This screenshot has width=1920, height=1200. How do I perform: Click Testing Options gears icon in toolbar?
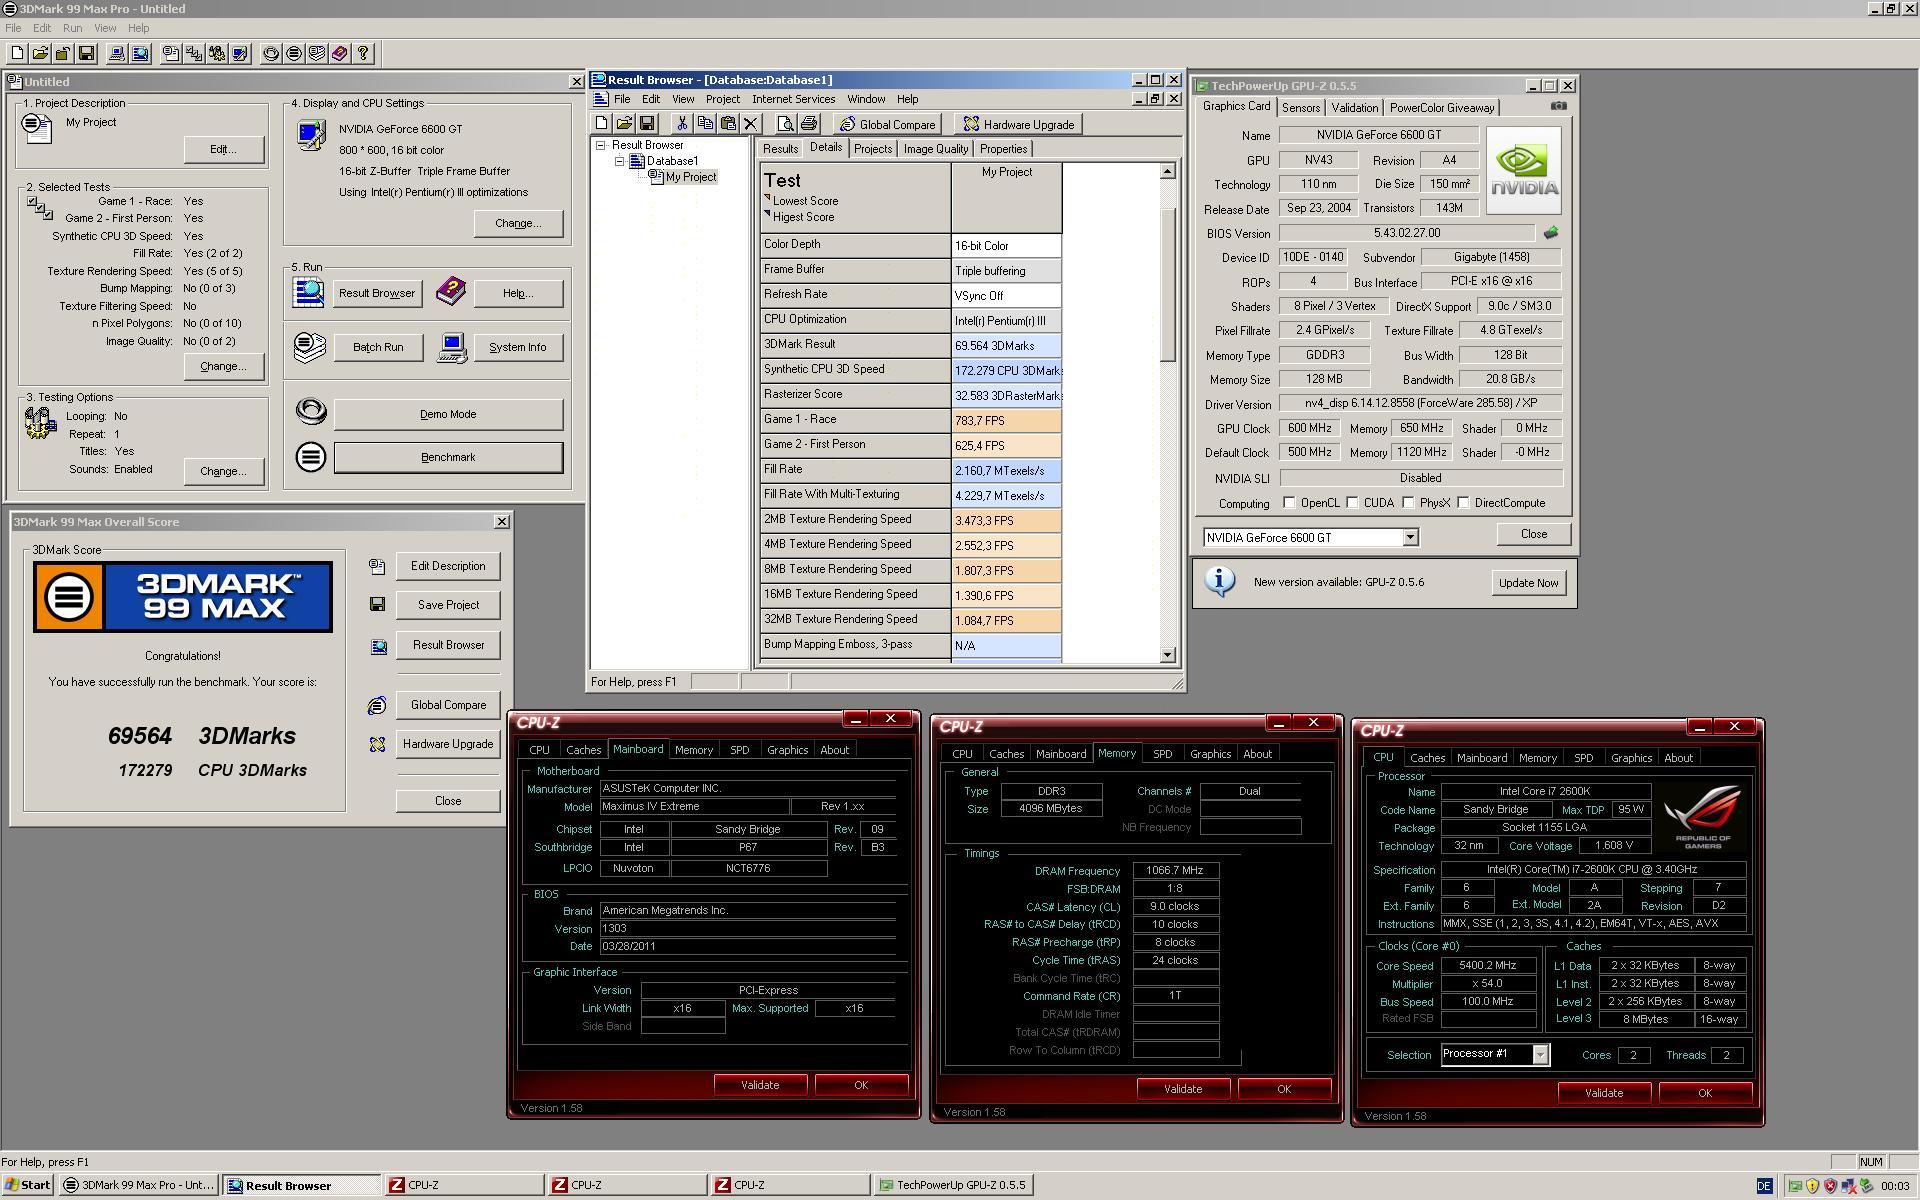click(217, 54)
